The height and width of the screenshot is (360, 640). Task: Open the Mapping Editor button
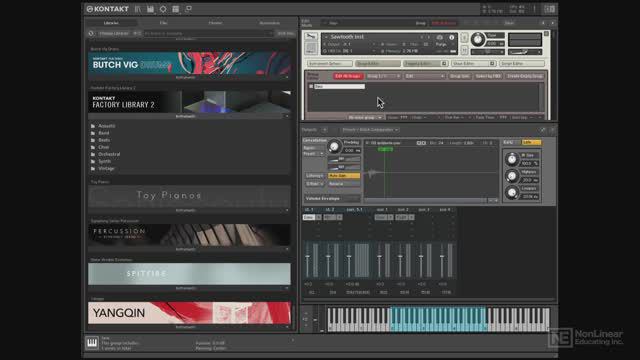coord(426,64)
